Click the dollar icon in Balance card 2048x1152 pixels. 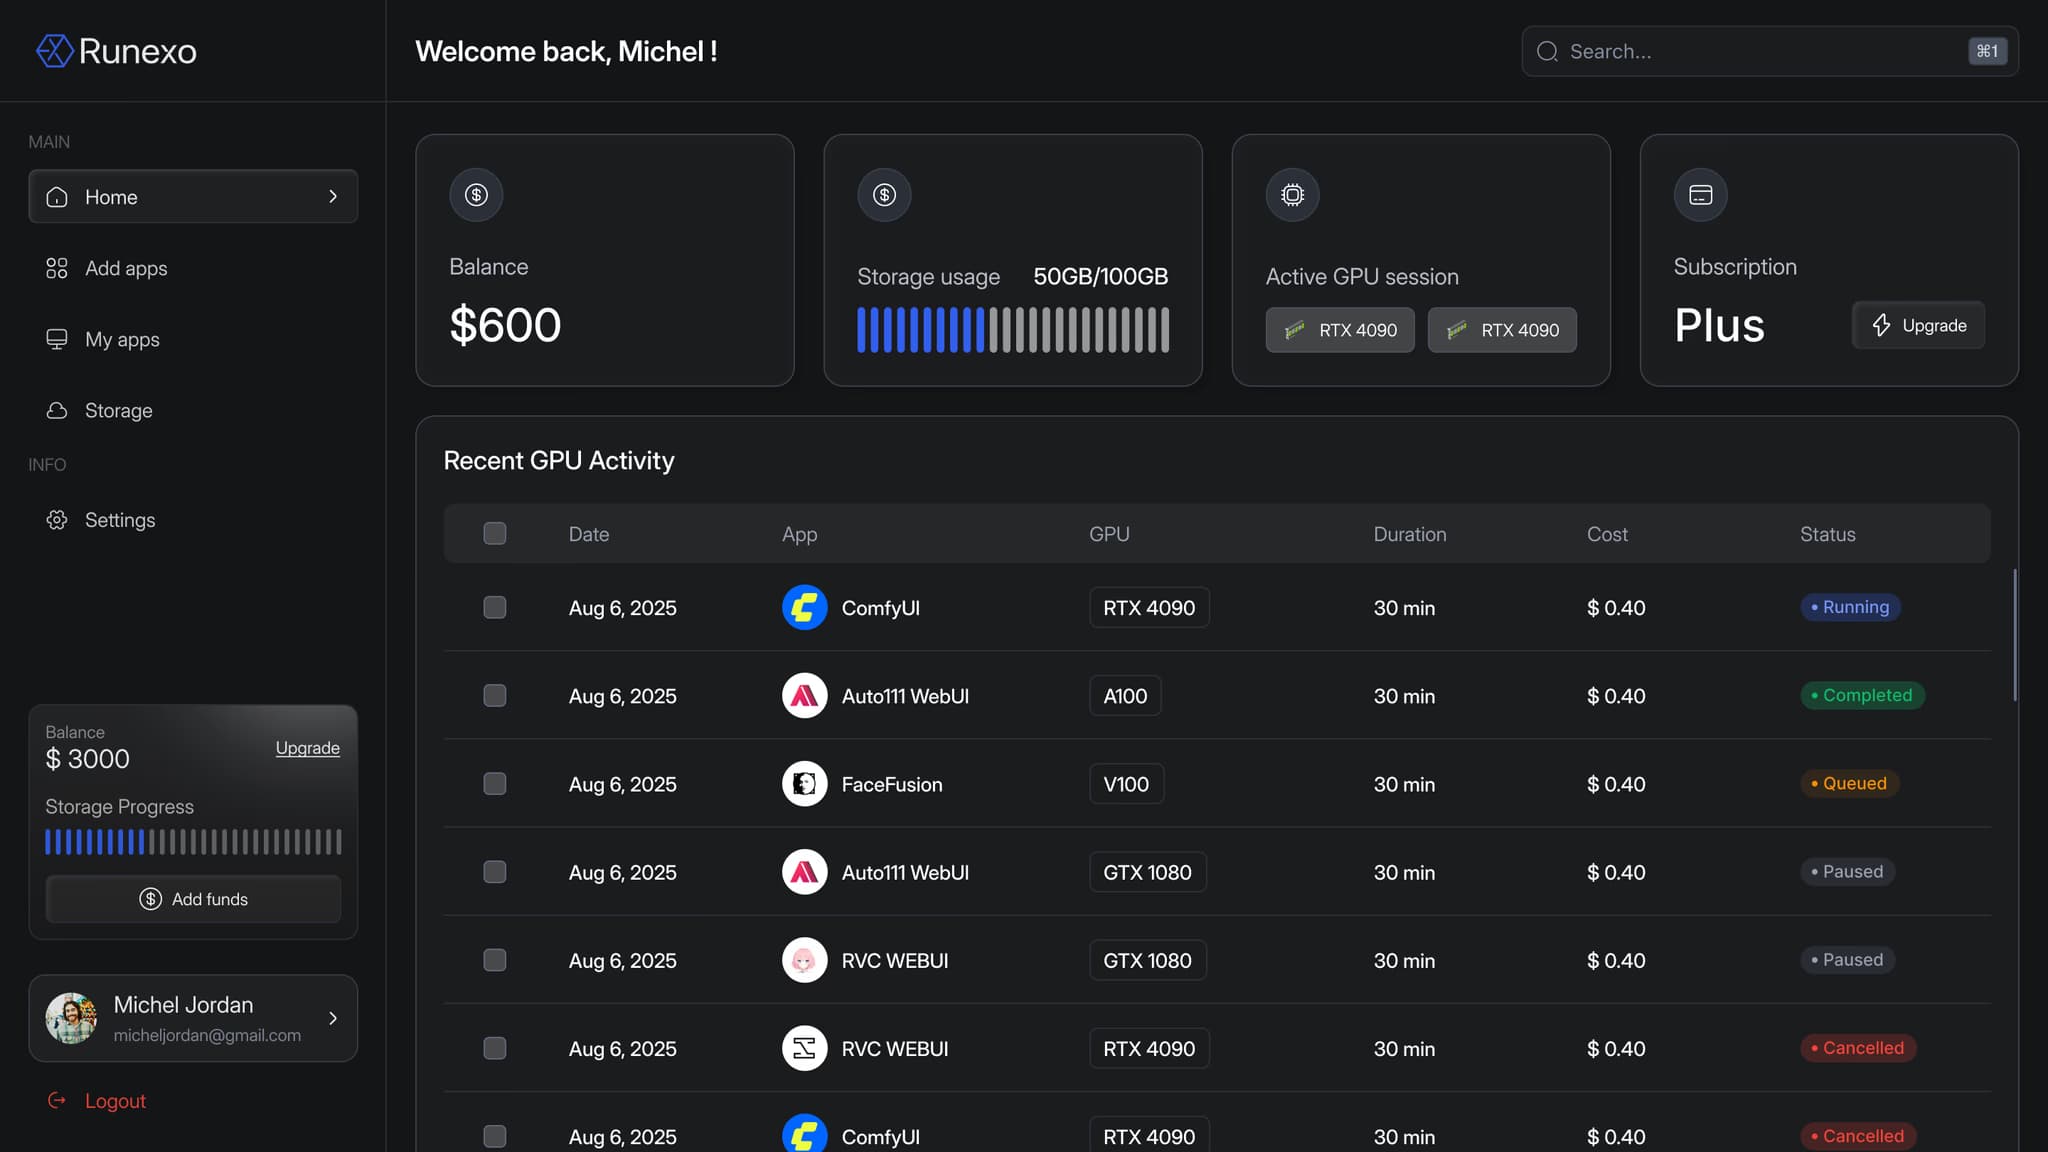476,195
